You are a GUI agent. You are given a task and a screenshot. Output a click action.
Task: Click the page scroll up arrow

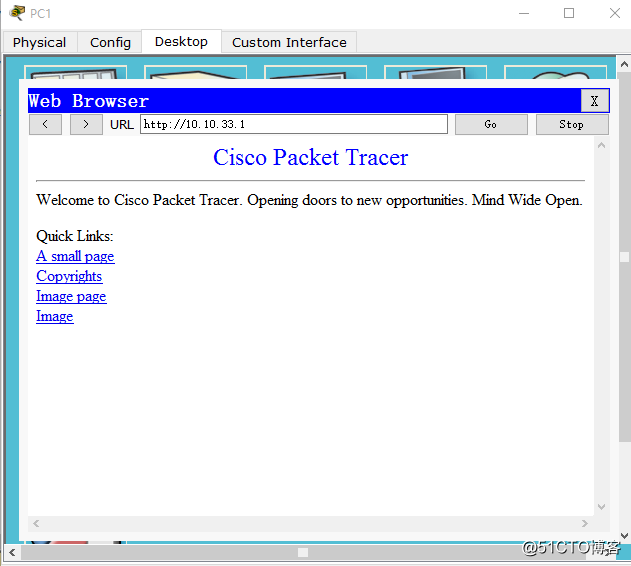[x=601, y=145]
